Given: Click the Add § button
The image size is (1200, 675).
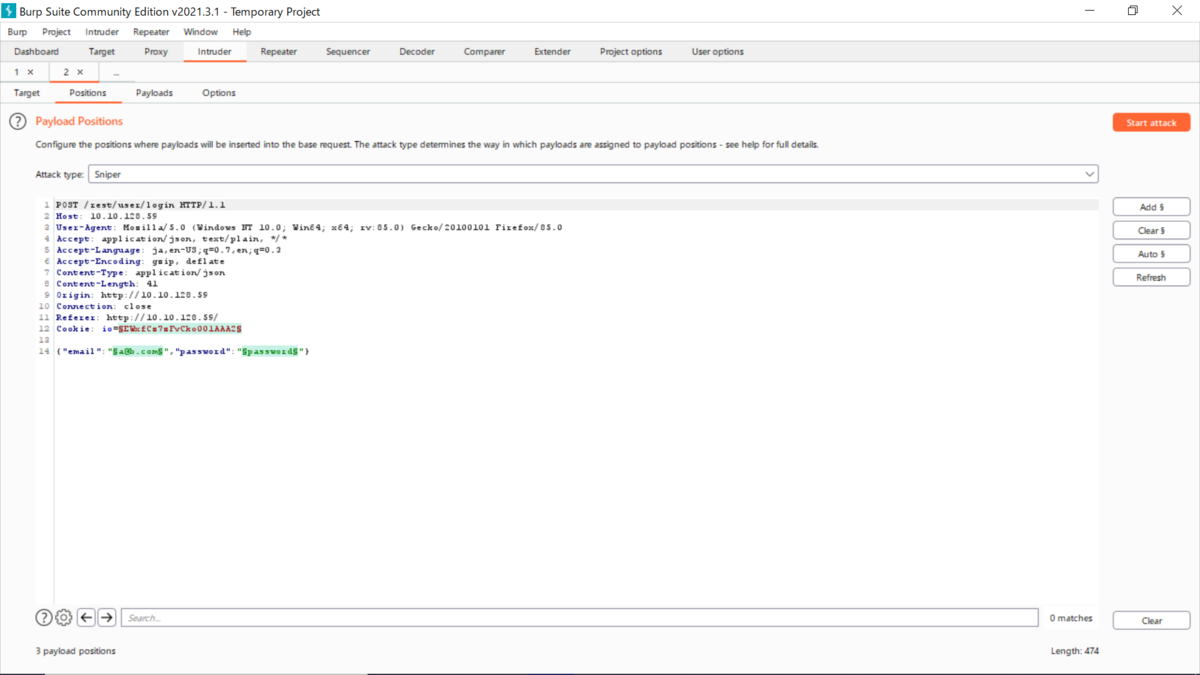Looking at the screenshot, I should (x=1151, y=207).
